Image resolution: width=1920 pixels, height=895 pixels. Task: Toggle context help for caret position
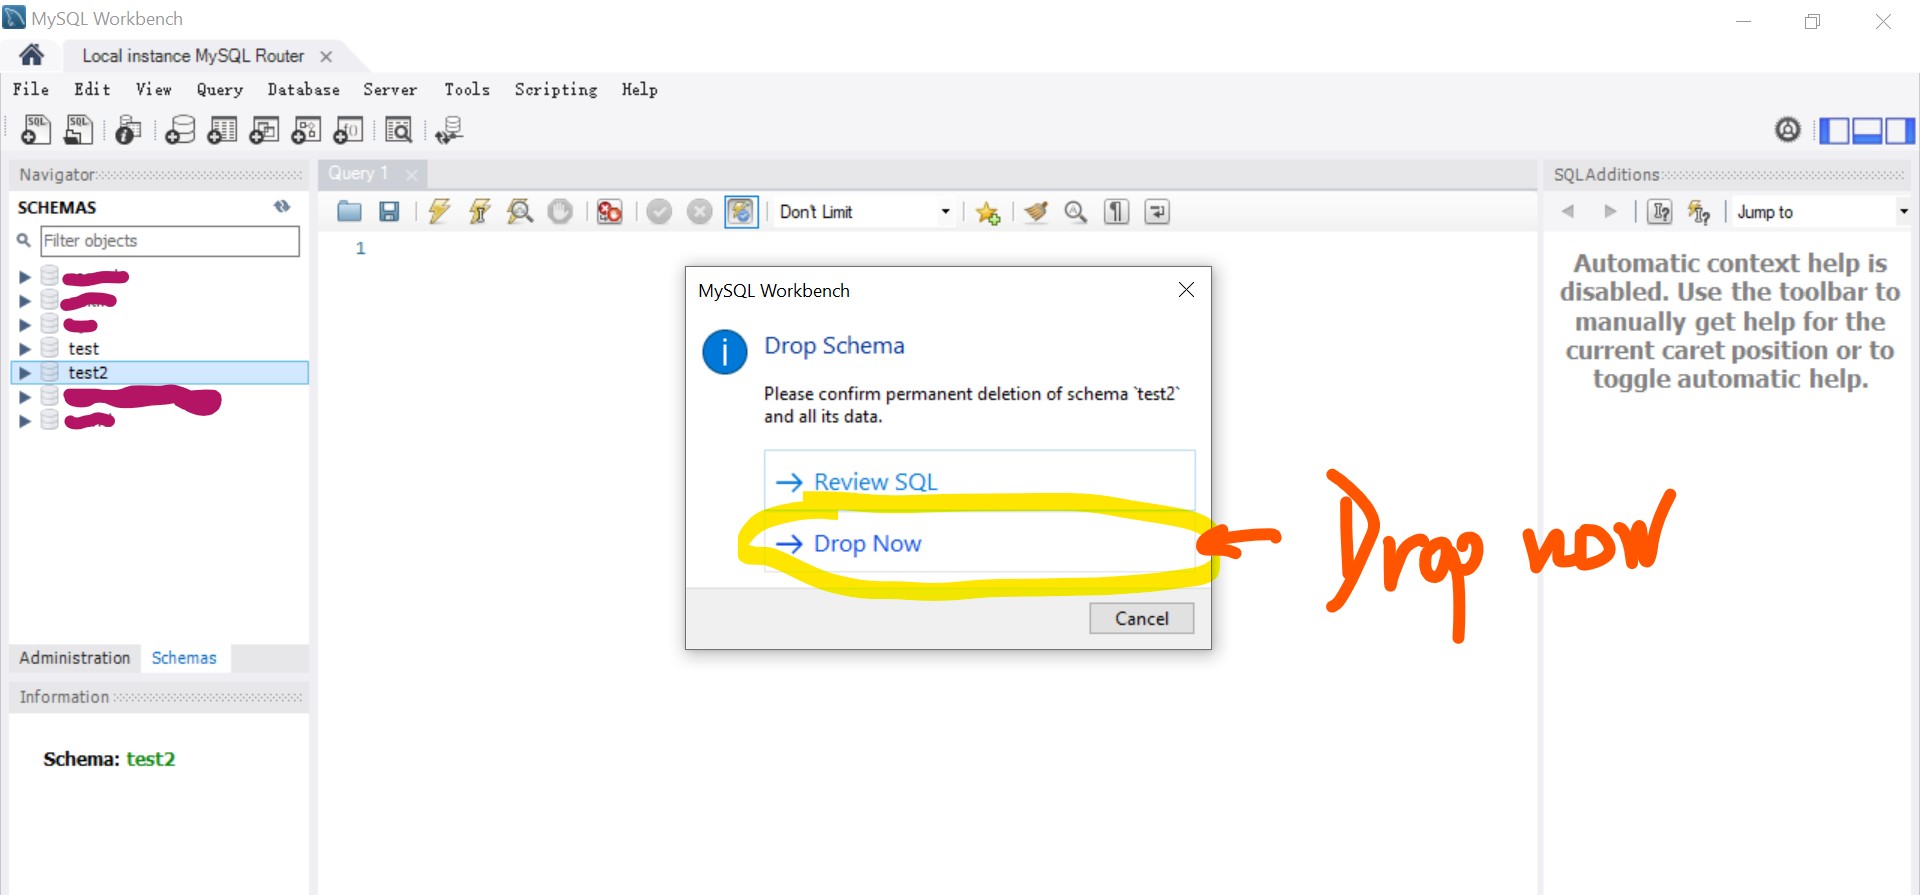coord(1660,211)
